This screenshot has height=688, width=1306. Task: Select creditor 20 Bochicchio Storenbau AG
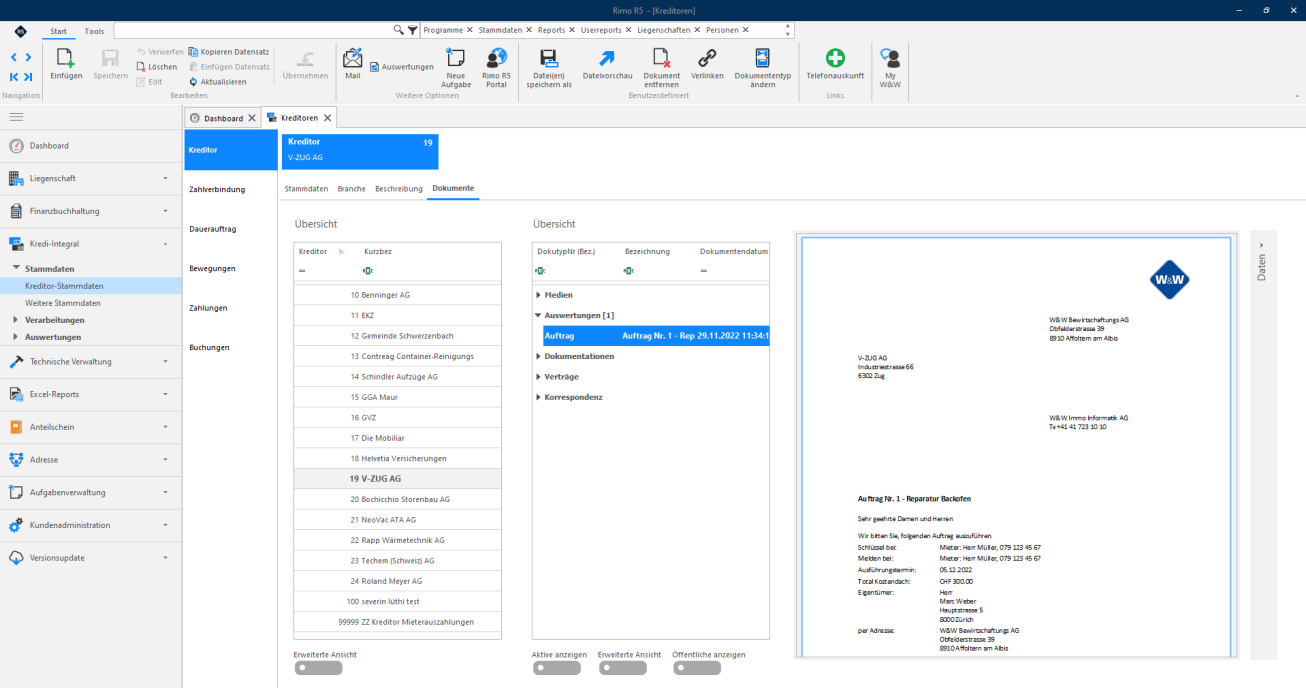point(397,499)
